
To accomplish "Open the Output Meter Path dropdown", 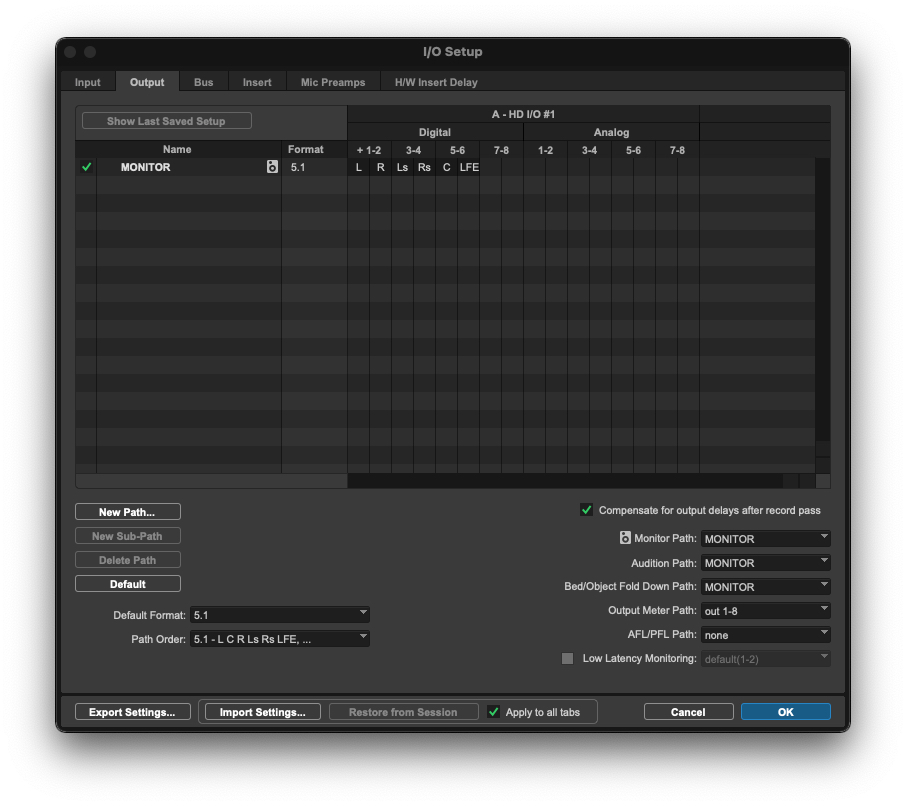I will (765, 611).
